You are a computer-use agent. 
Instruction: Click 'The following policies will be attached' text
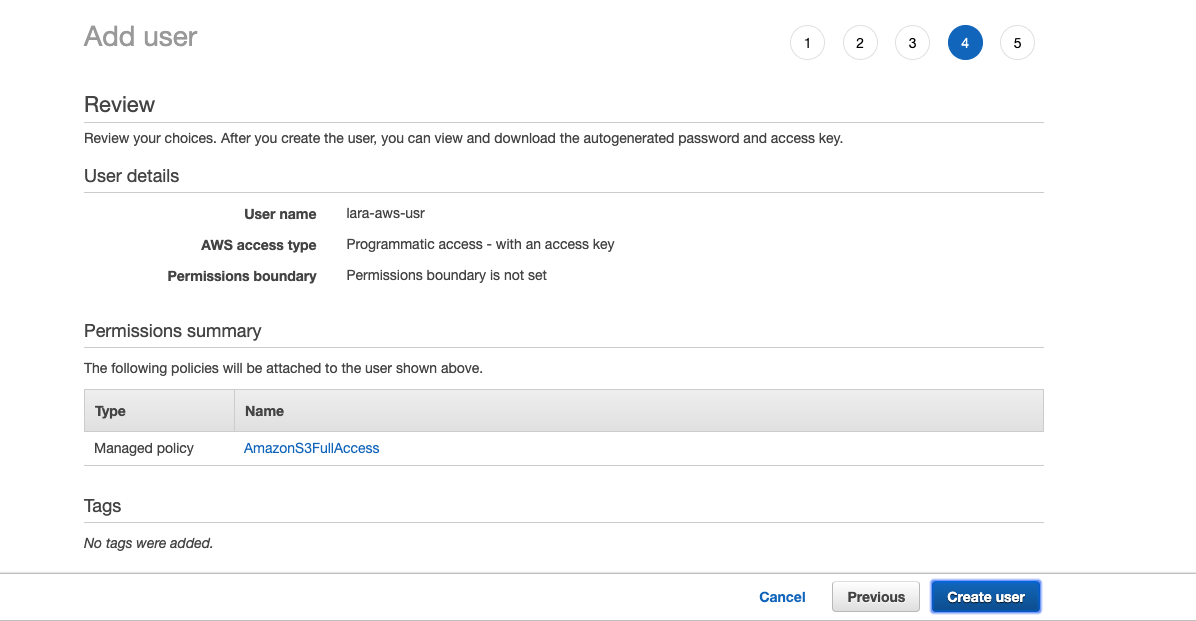coord(283,368)
